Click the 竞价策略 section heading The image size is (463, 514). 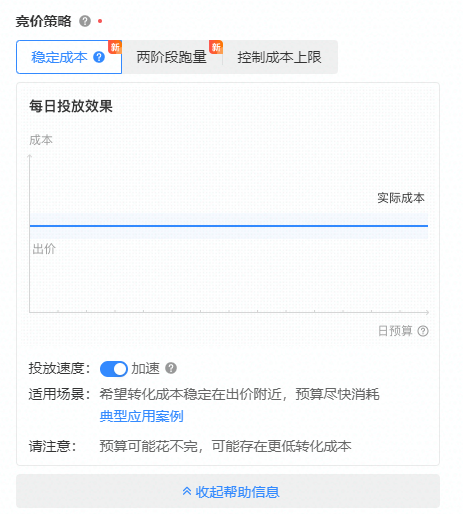click(x=44, y=21)
